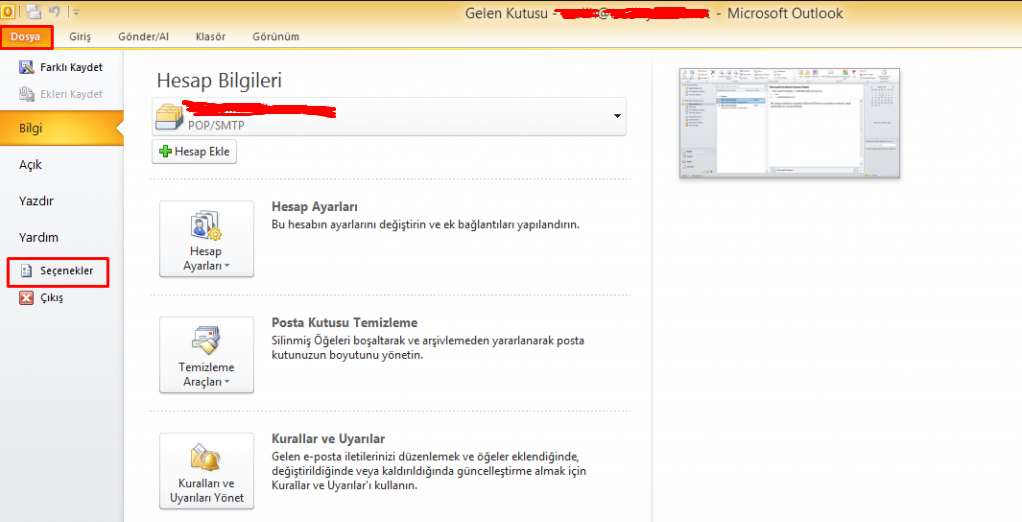Click the Farklı Kaydet floppy disk icon
Image resolution: width=1022 pixels, height=522 pixels.
(26, 67)
